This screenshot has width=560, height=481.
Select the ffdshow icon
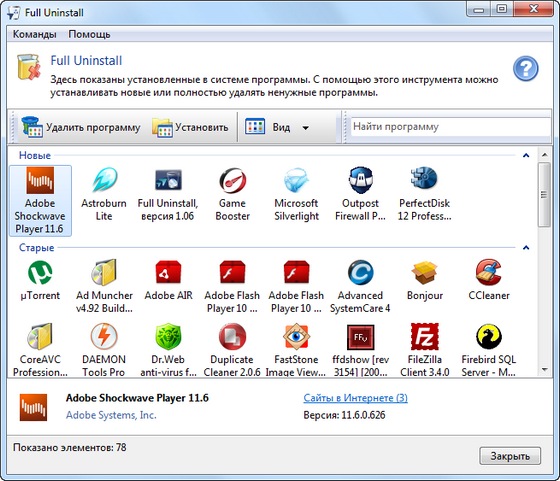click(360, 337)
